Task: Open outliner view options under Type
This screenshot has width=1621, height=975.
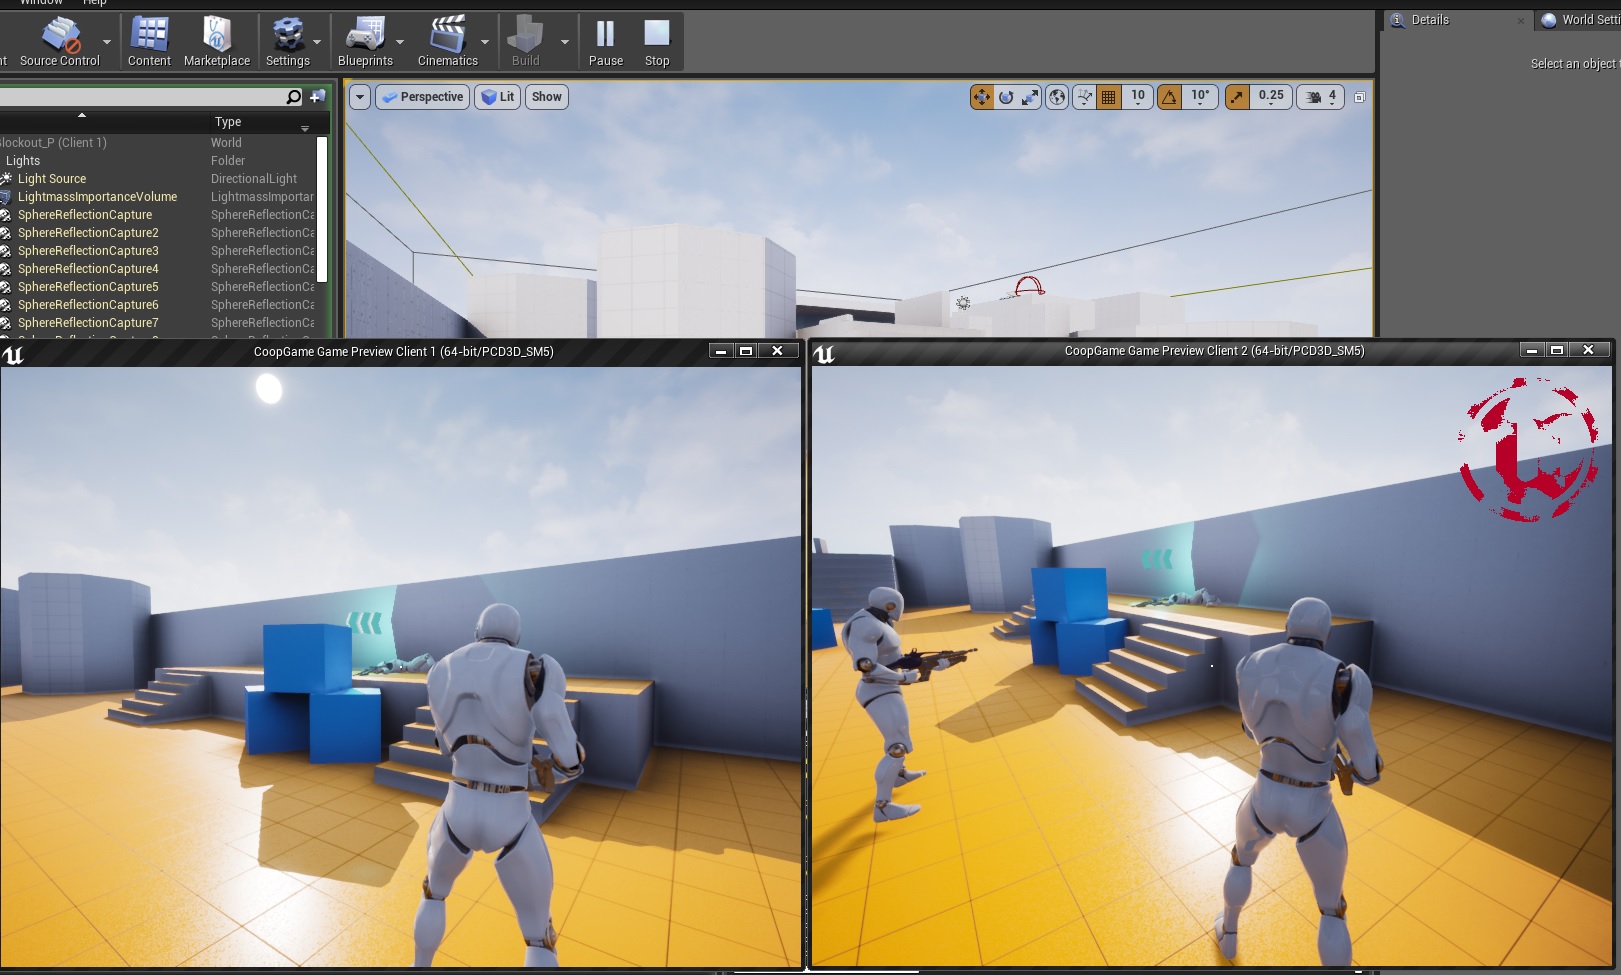Action: click(305, 128)
